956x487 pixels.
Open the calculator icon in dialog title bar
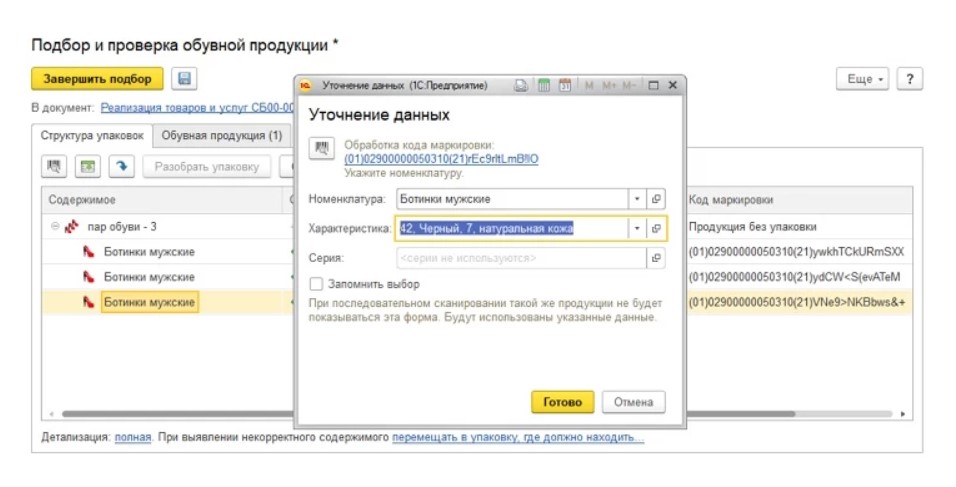[544, 86]
